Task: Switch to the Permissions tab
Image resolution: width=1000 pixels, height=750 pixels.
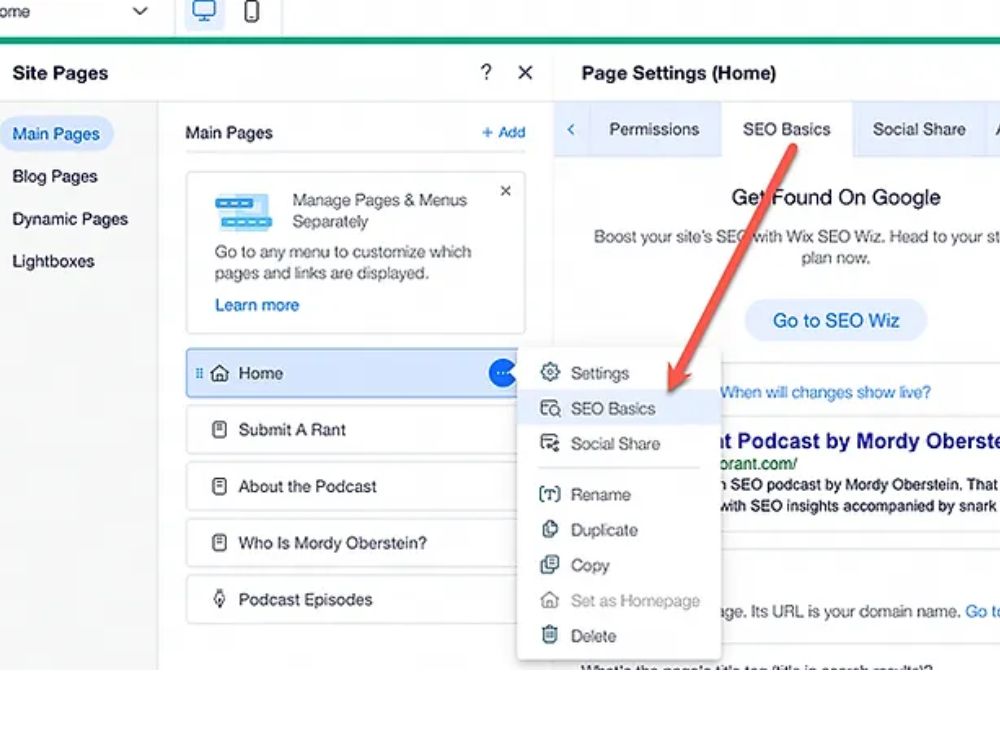Action: pos(654,129)
